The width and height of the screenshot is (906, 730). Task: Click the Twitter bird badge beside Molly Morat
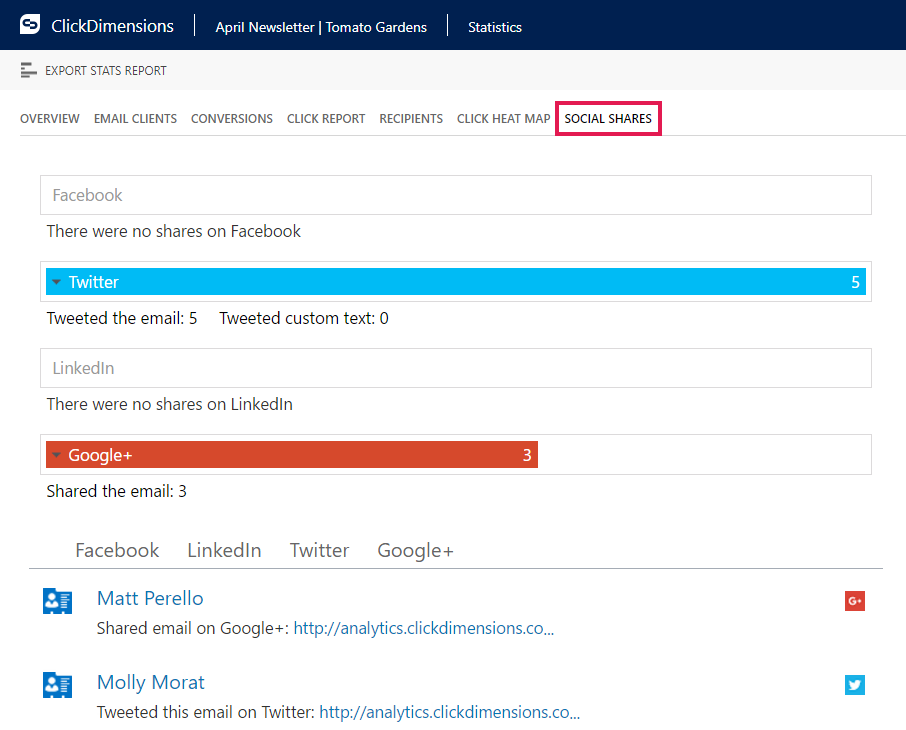click(x=855, y=685)
